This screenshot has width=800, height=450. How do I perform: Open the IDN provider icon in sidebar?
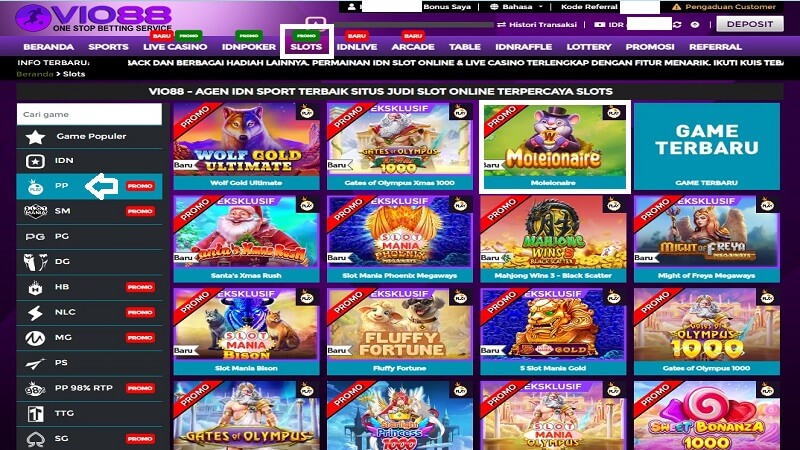coord(35,161)
